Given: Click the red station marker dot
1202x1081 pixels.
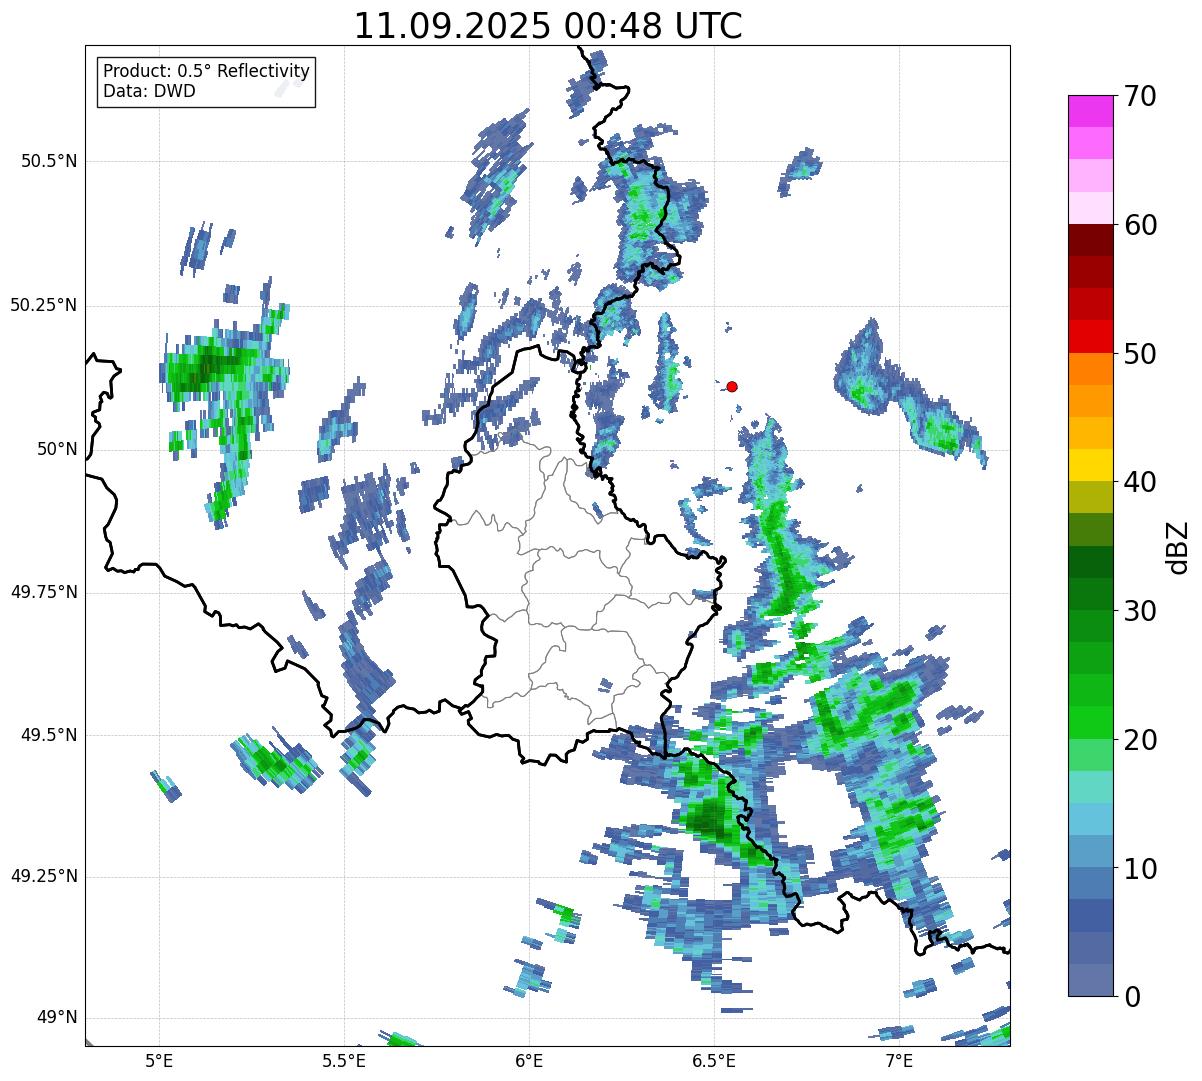Looking at the screenshot, I should coord(732,386).
